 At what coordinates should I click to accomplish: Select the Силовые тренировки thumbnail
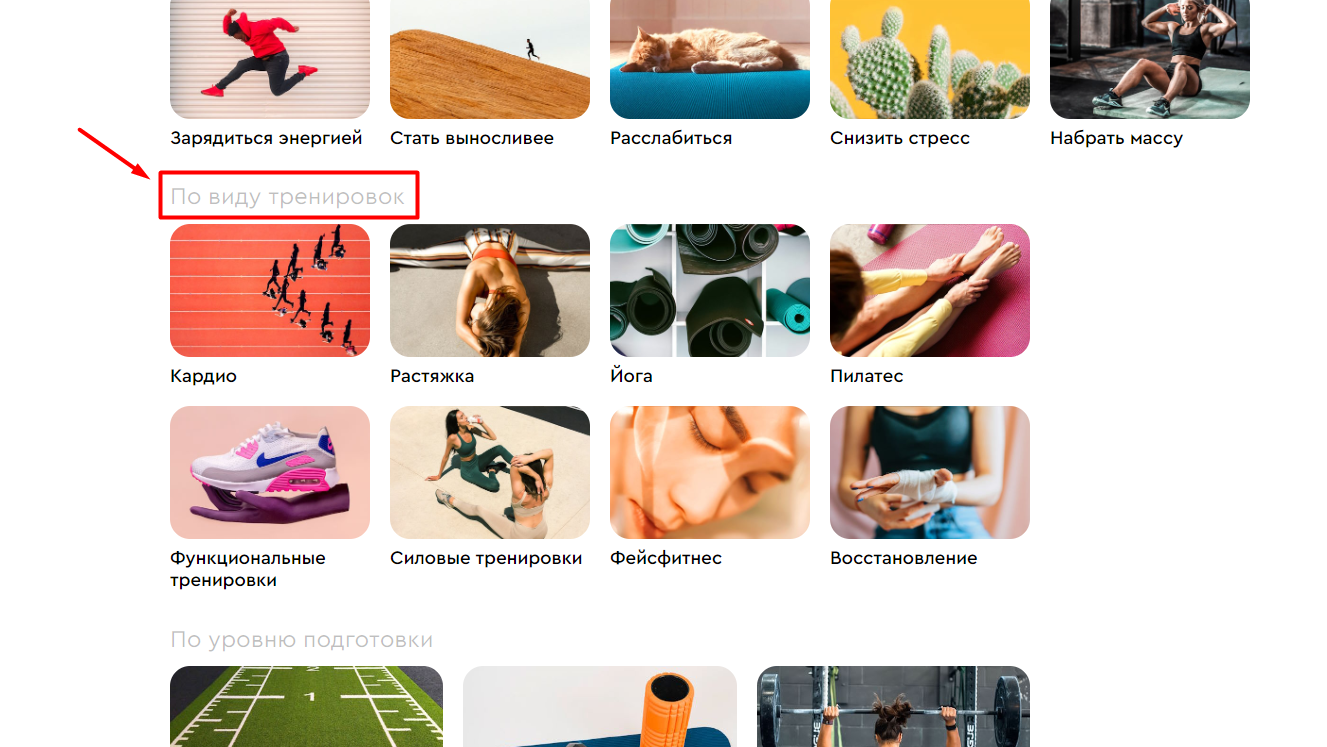click(x=490, y=472)
